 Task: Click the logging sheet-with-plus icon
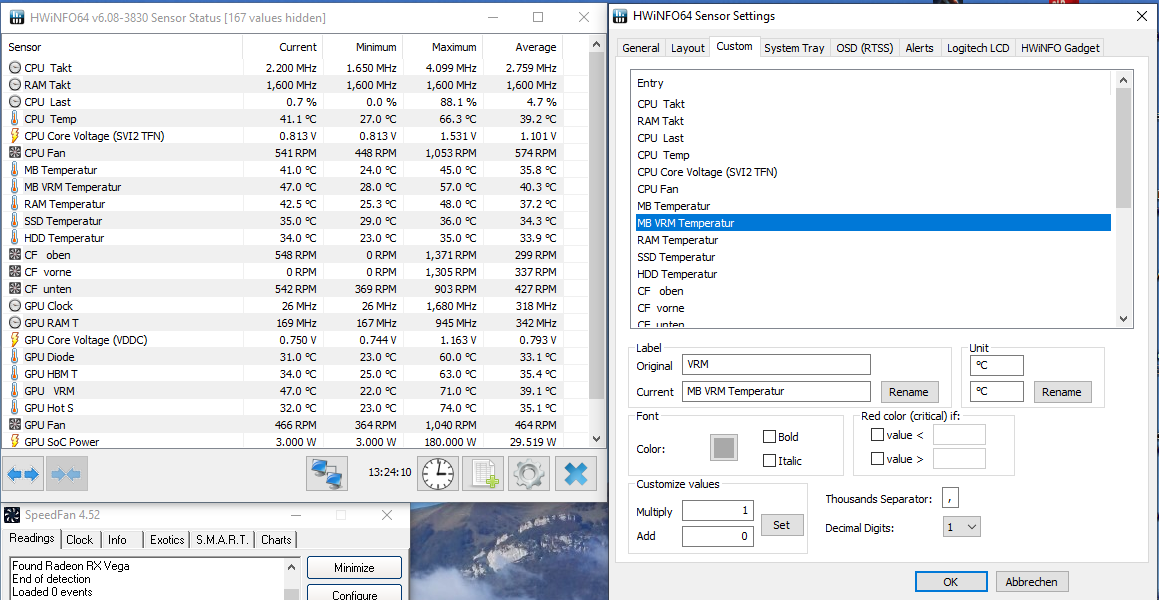(x=483, y=474)
